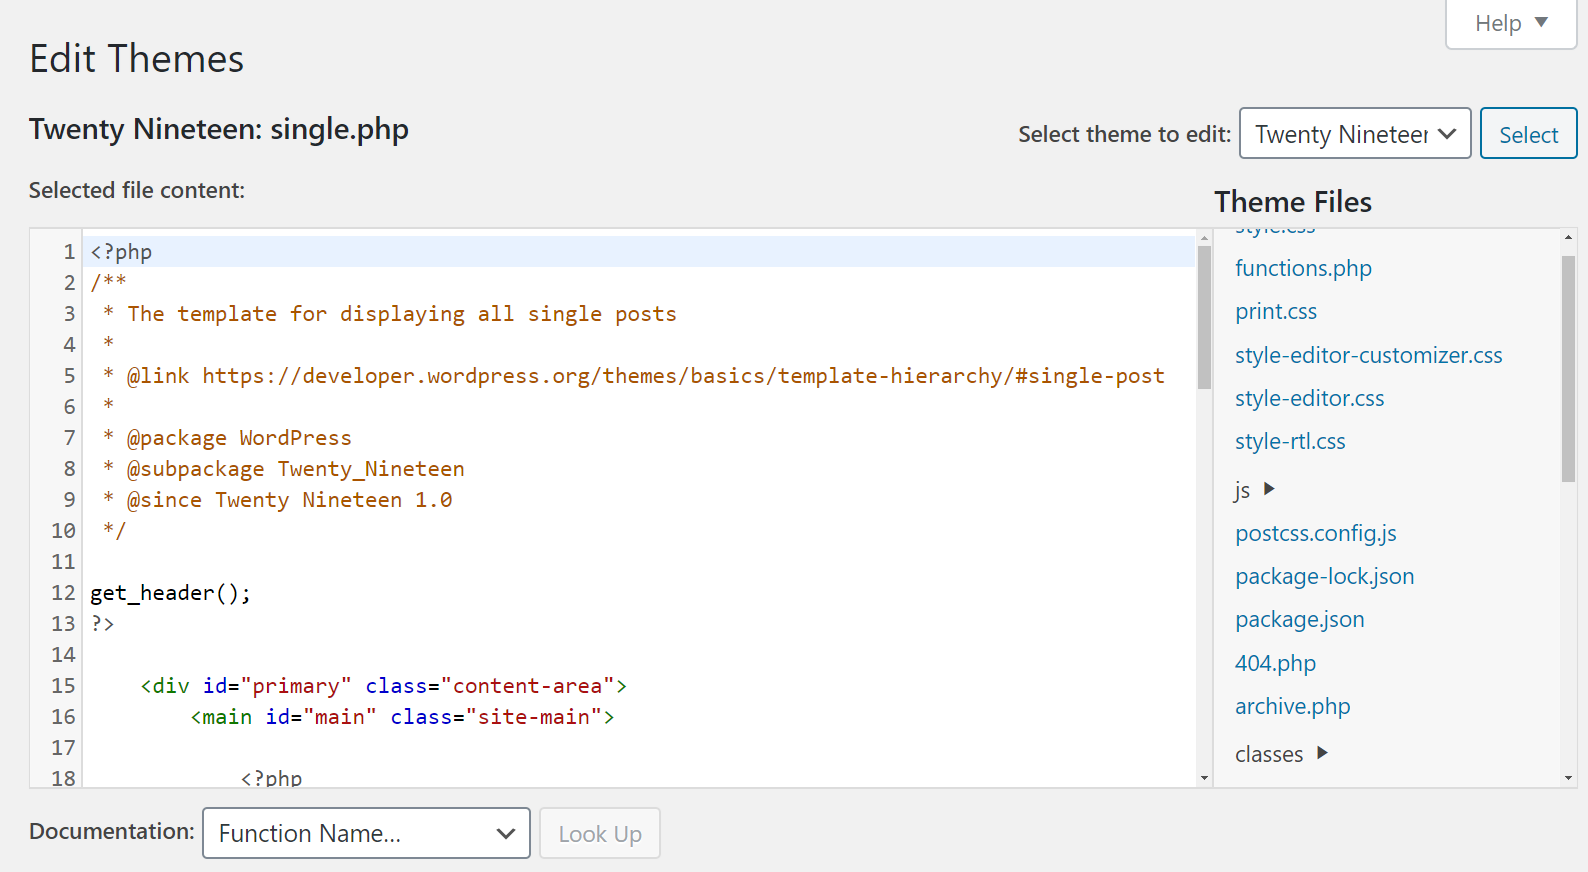Open package-lock.json file
This screenshot has height=872, width=1588.
(x=1324, y=576)
